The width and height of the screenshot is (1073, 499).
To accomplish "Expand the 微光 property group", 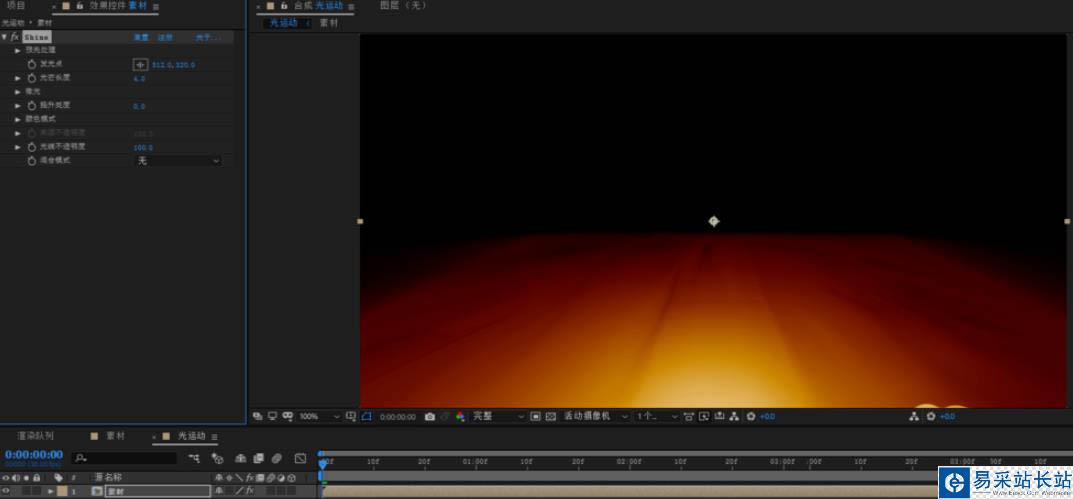I will (x=18, y=92).
